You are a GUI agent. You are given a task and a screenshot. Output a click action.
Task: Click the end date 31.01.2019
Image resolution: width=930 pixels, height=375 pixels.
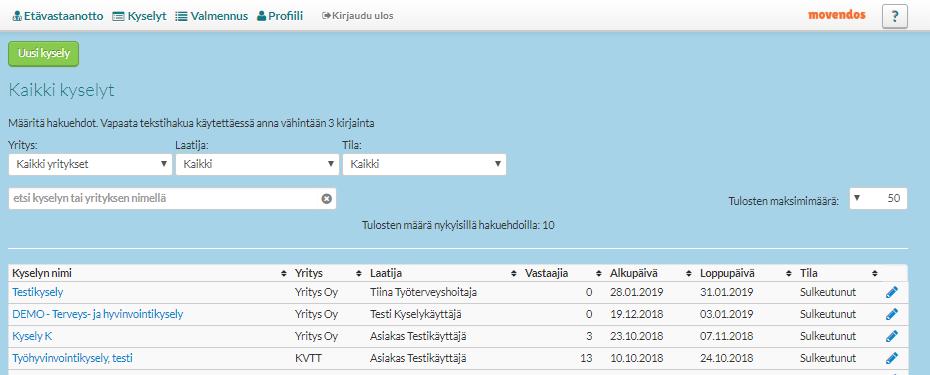(727, 292)
